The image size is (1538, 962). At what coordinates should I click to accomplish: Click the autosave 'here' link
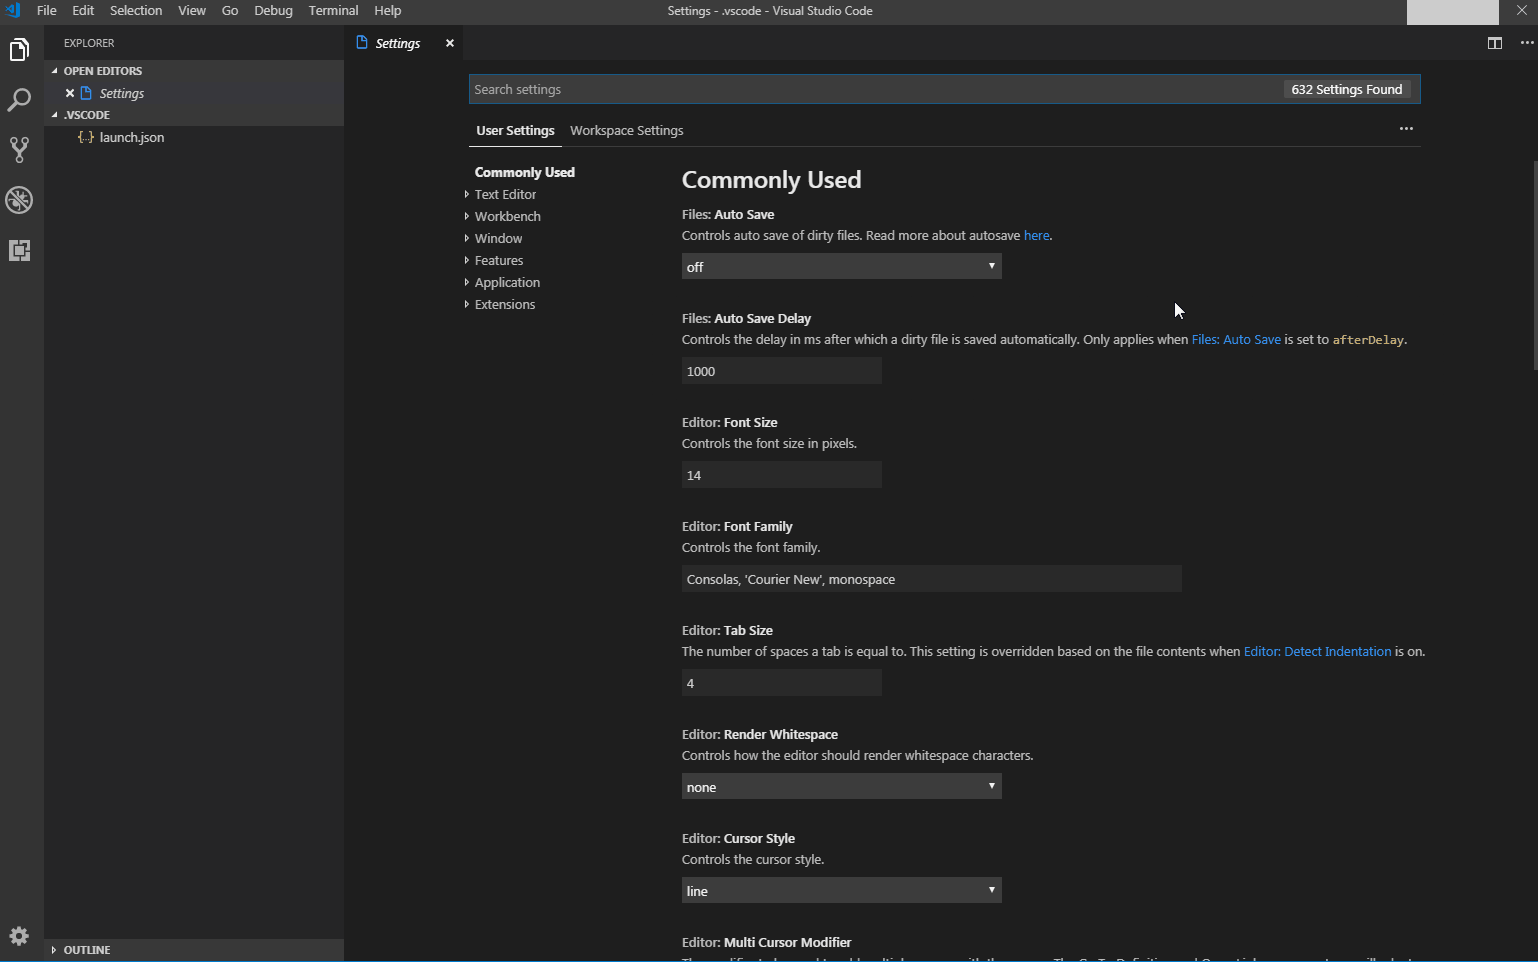click(x=1036, y=235)
